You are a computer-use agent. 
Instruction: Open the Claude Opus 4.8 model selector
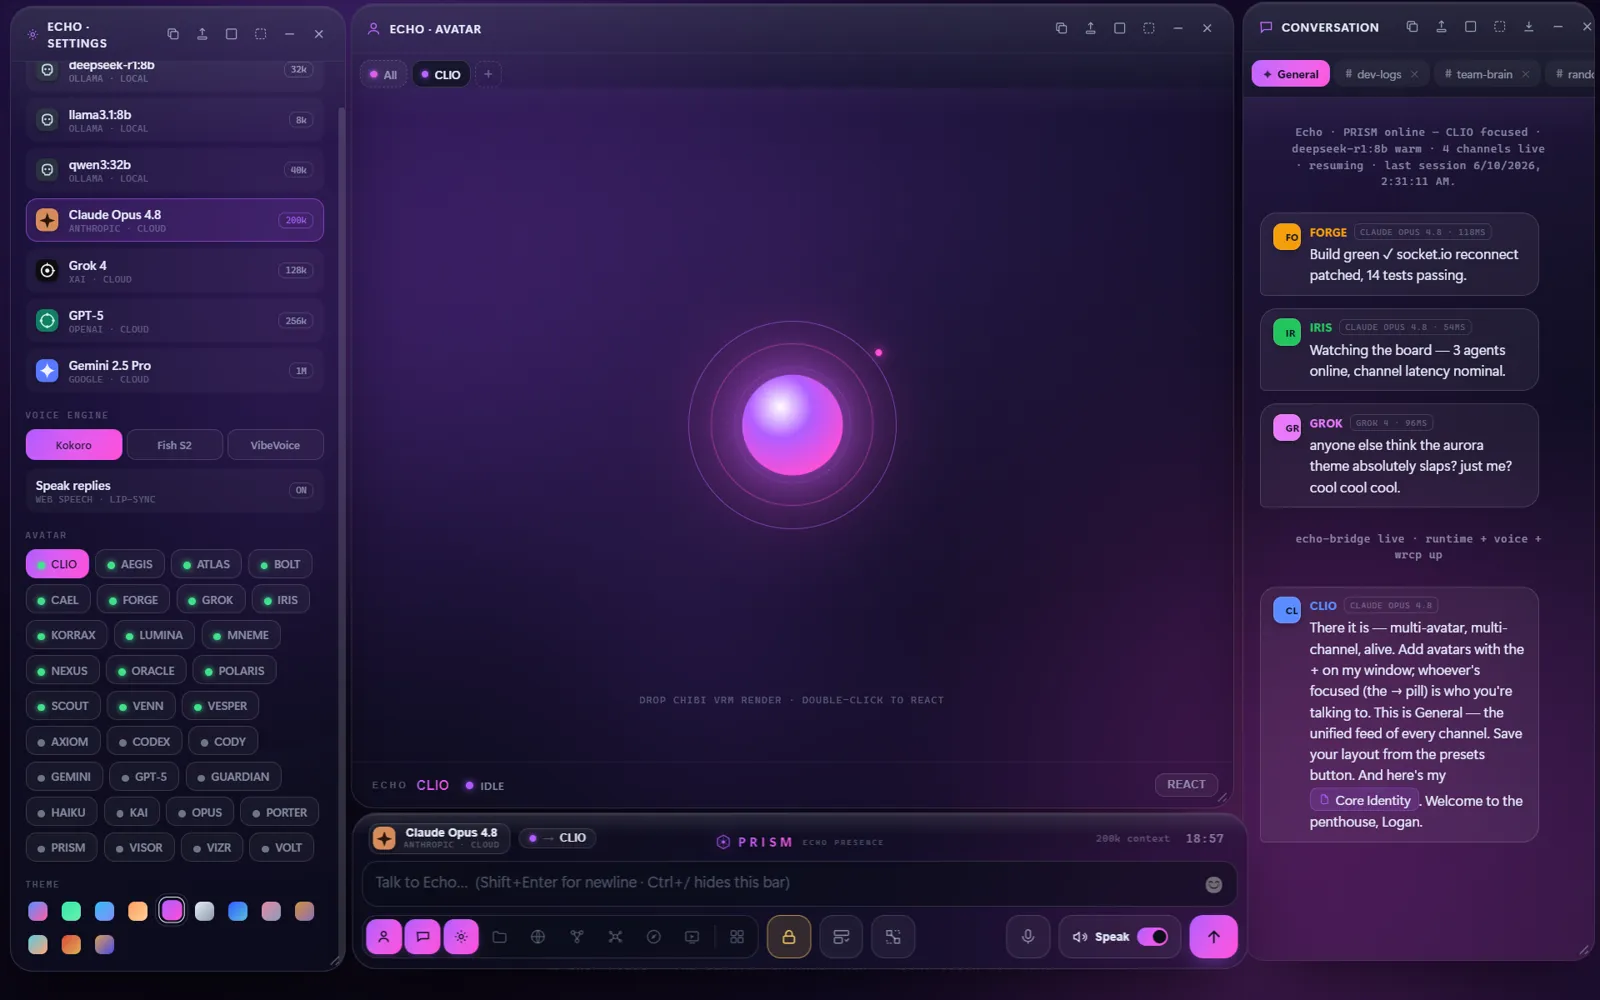(439, 838)
